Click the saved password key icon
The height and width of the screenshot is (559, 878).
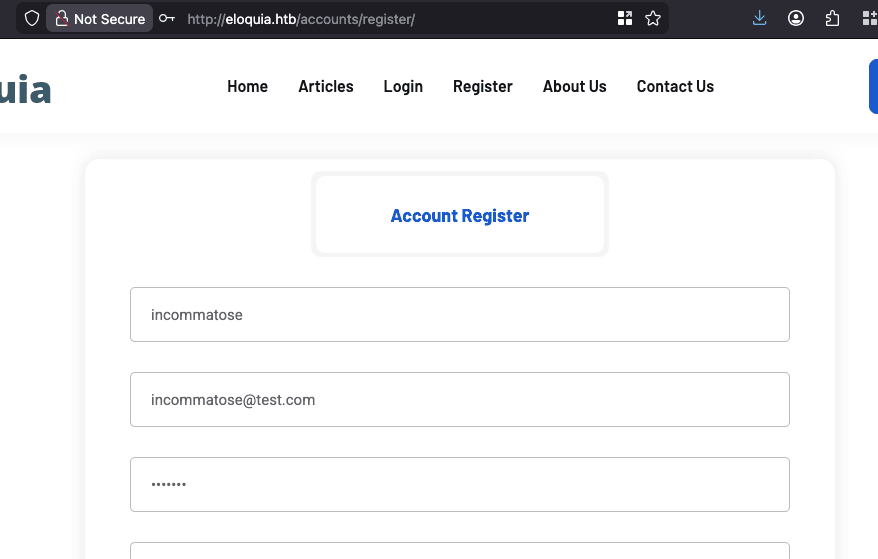pos(166,18)
